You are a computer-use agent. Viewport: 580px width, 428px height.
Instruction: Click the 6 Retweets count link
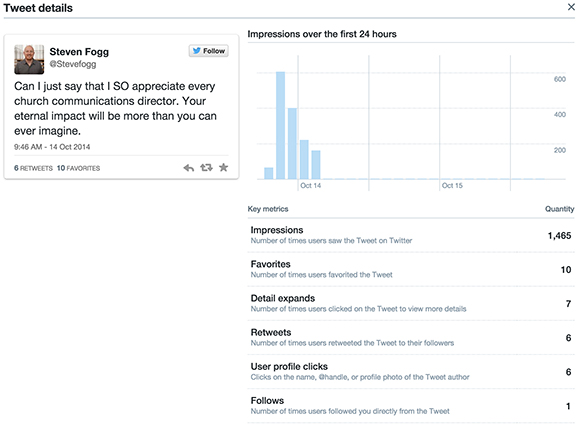coord(33,168)
